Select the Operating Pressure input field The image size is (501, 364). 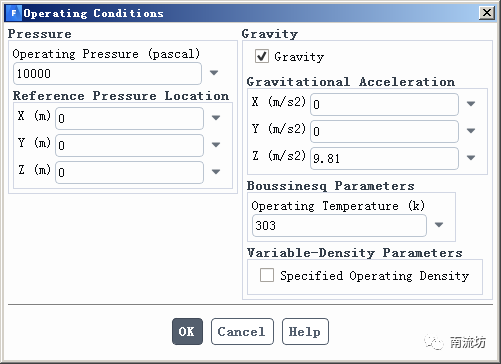107,73
